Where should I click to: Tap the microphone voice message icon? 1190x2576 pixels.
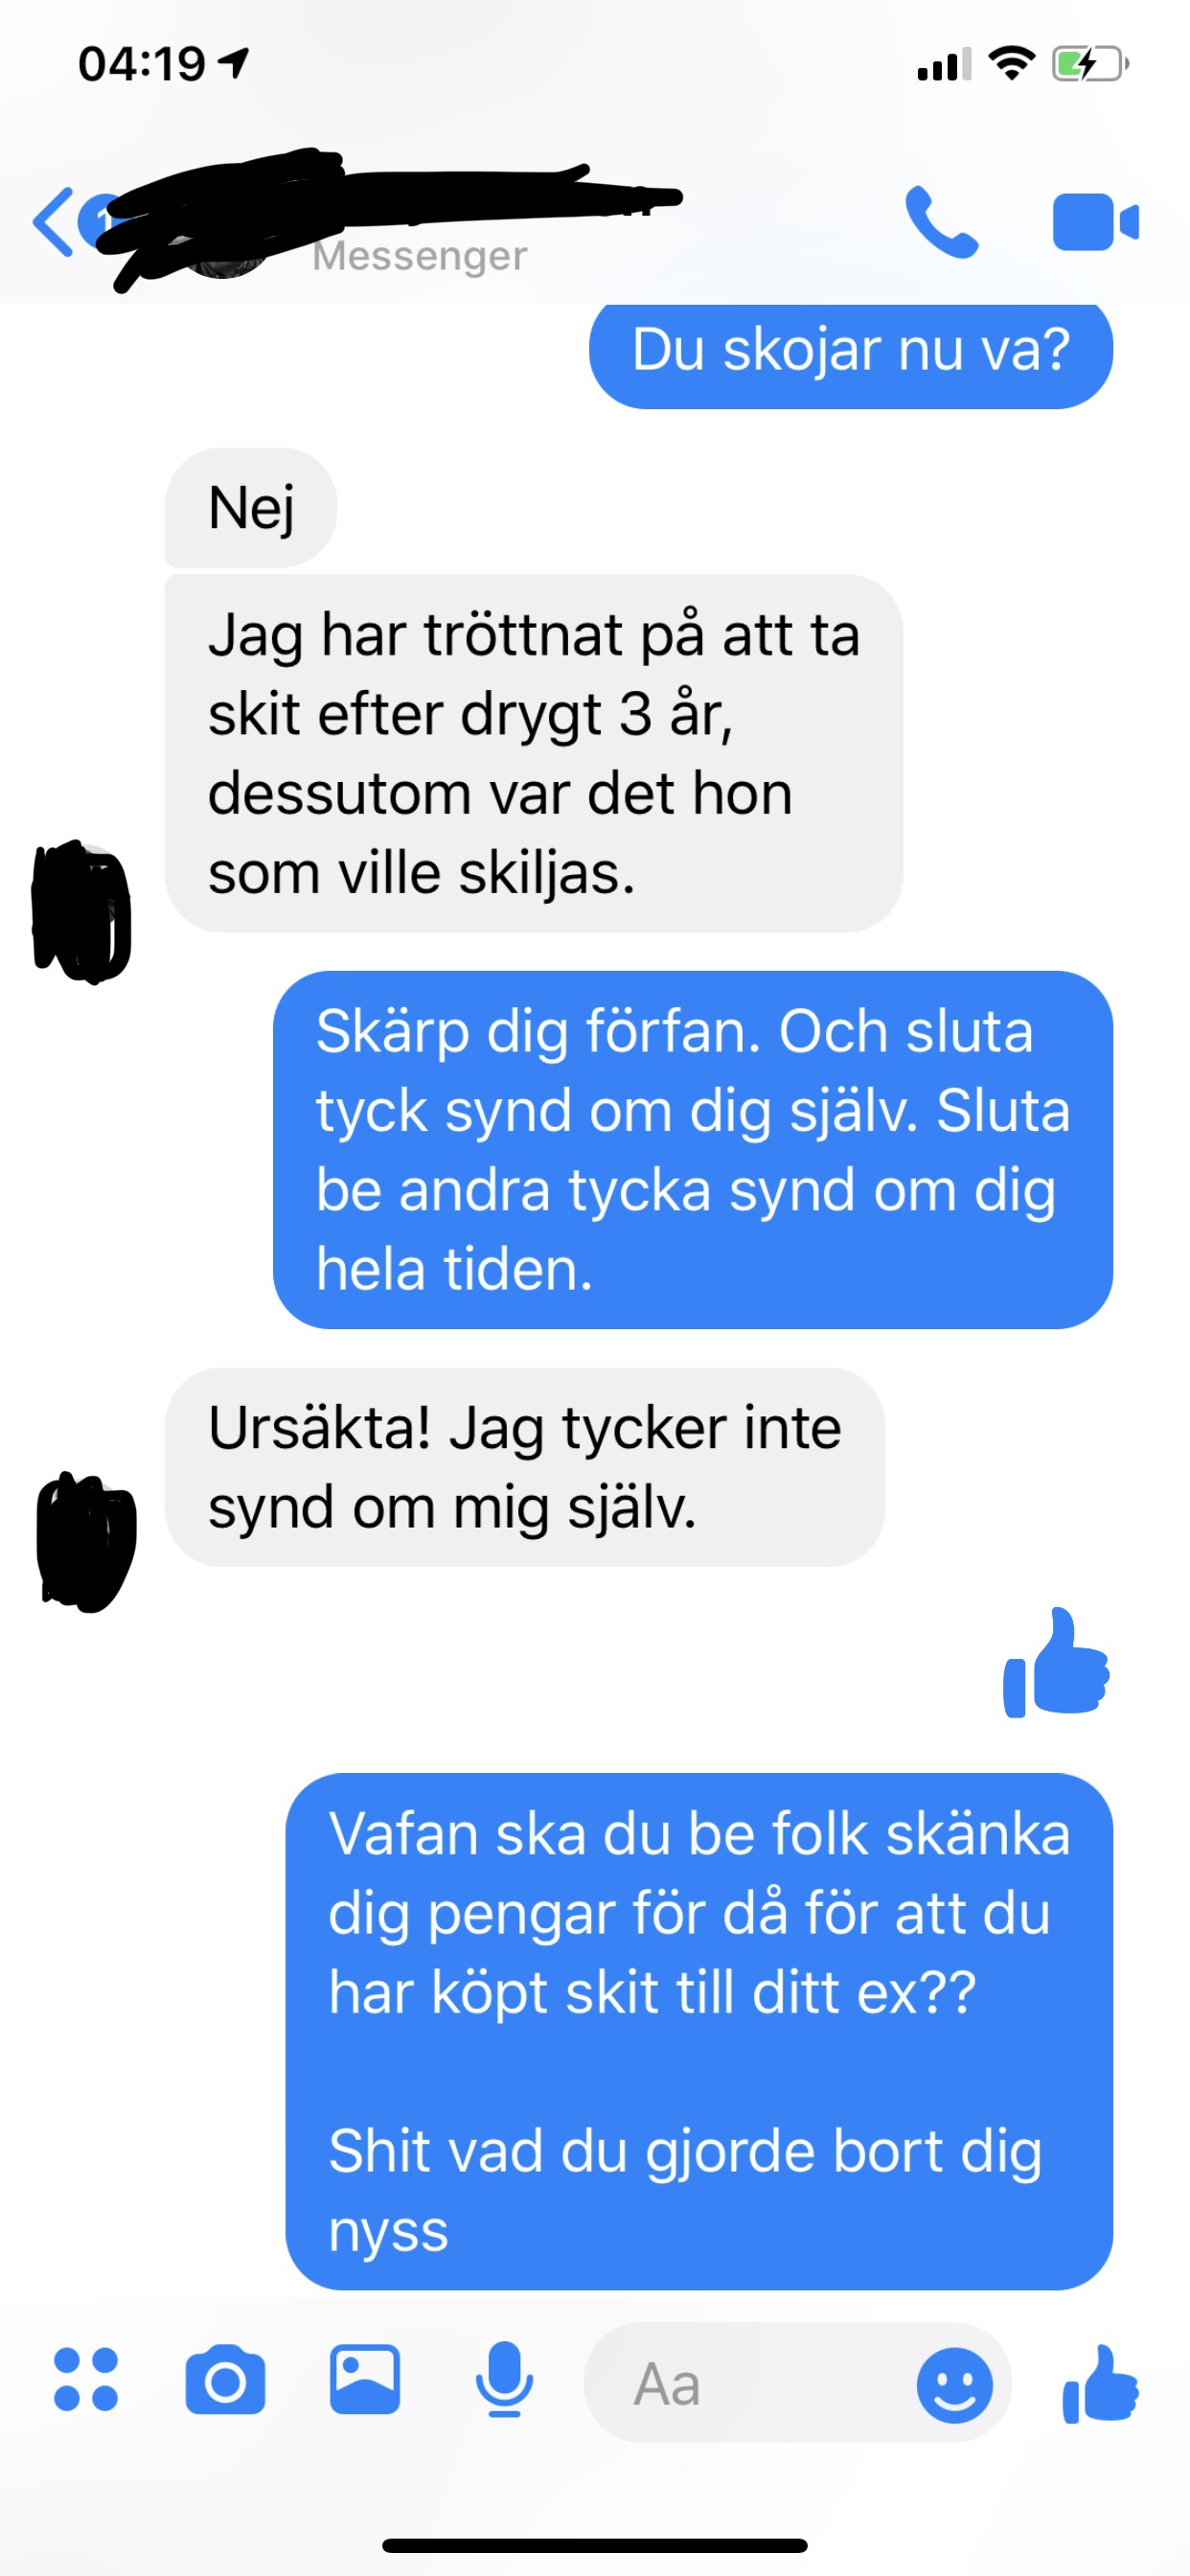tap(504, 2379)
